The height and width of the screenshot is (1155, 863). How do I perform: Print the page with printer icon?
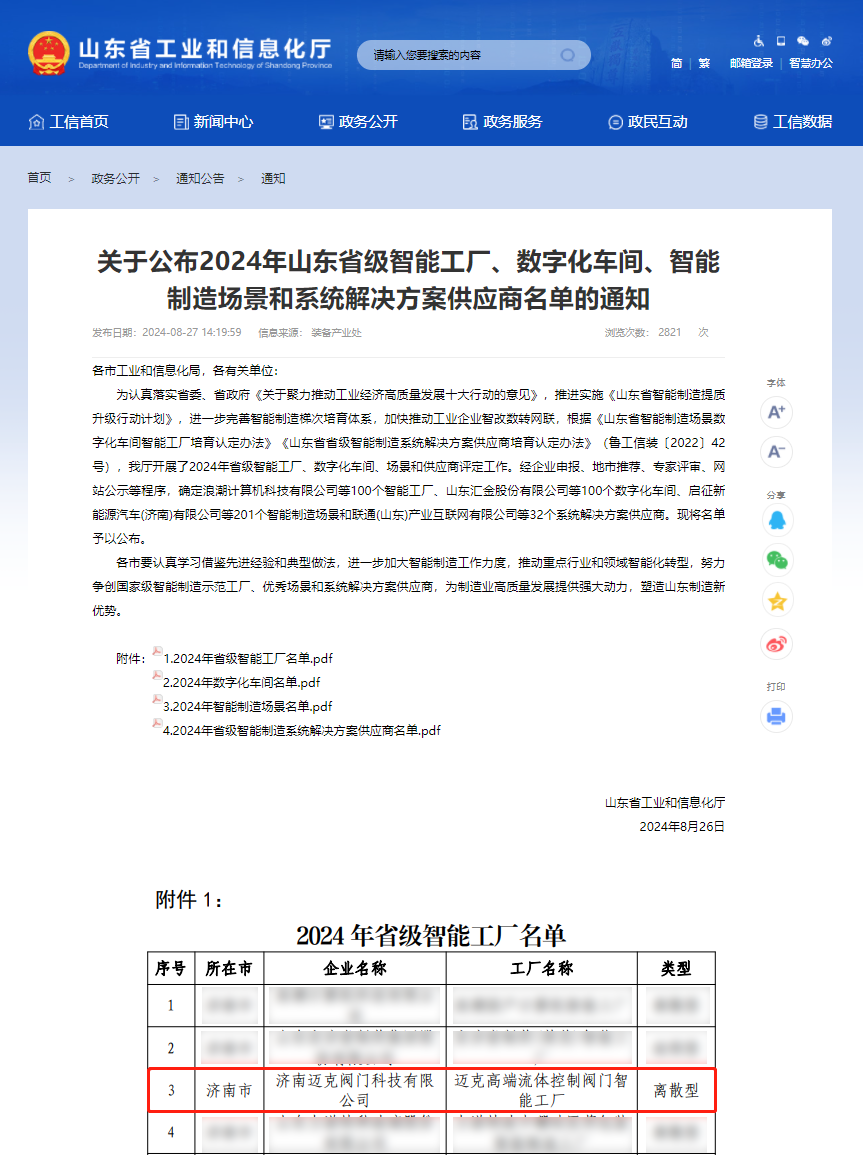click(x=776, y=716)
